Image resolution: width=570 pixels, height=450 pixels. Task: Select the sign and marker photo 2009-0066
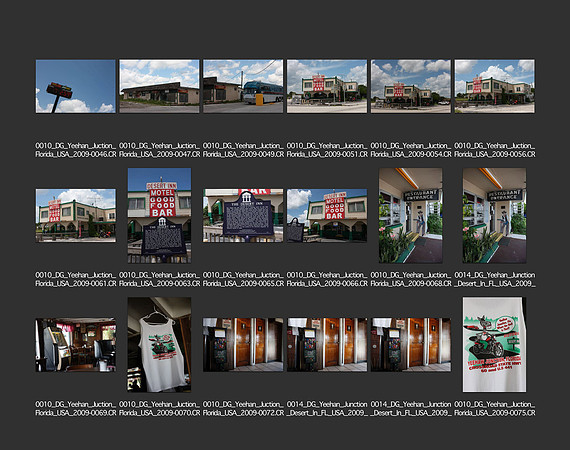pos(327,215)
